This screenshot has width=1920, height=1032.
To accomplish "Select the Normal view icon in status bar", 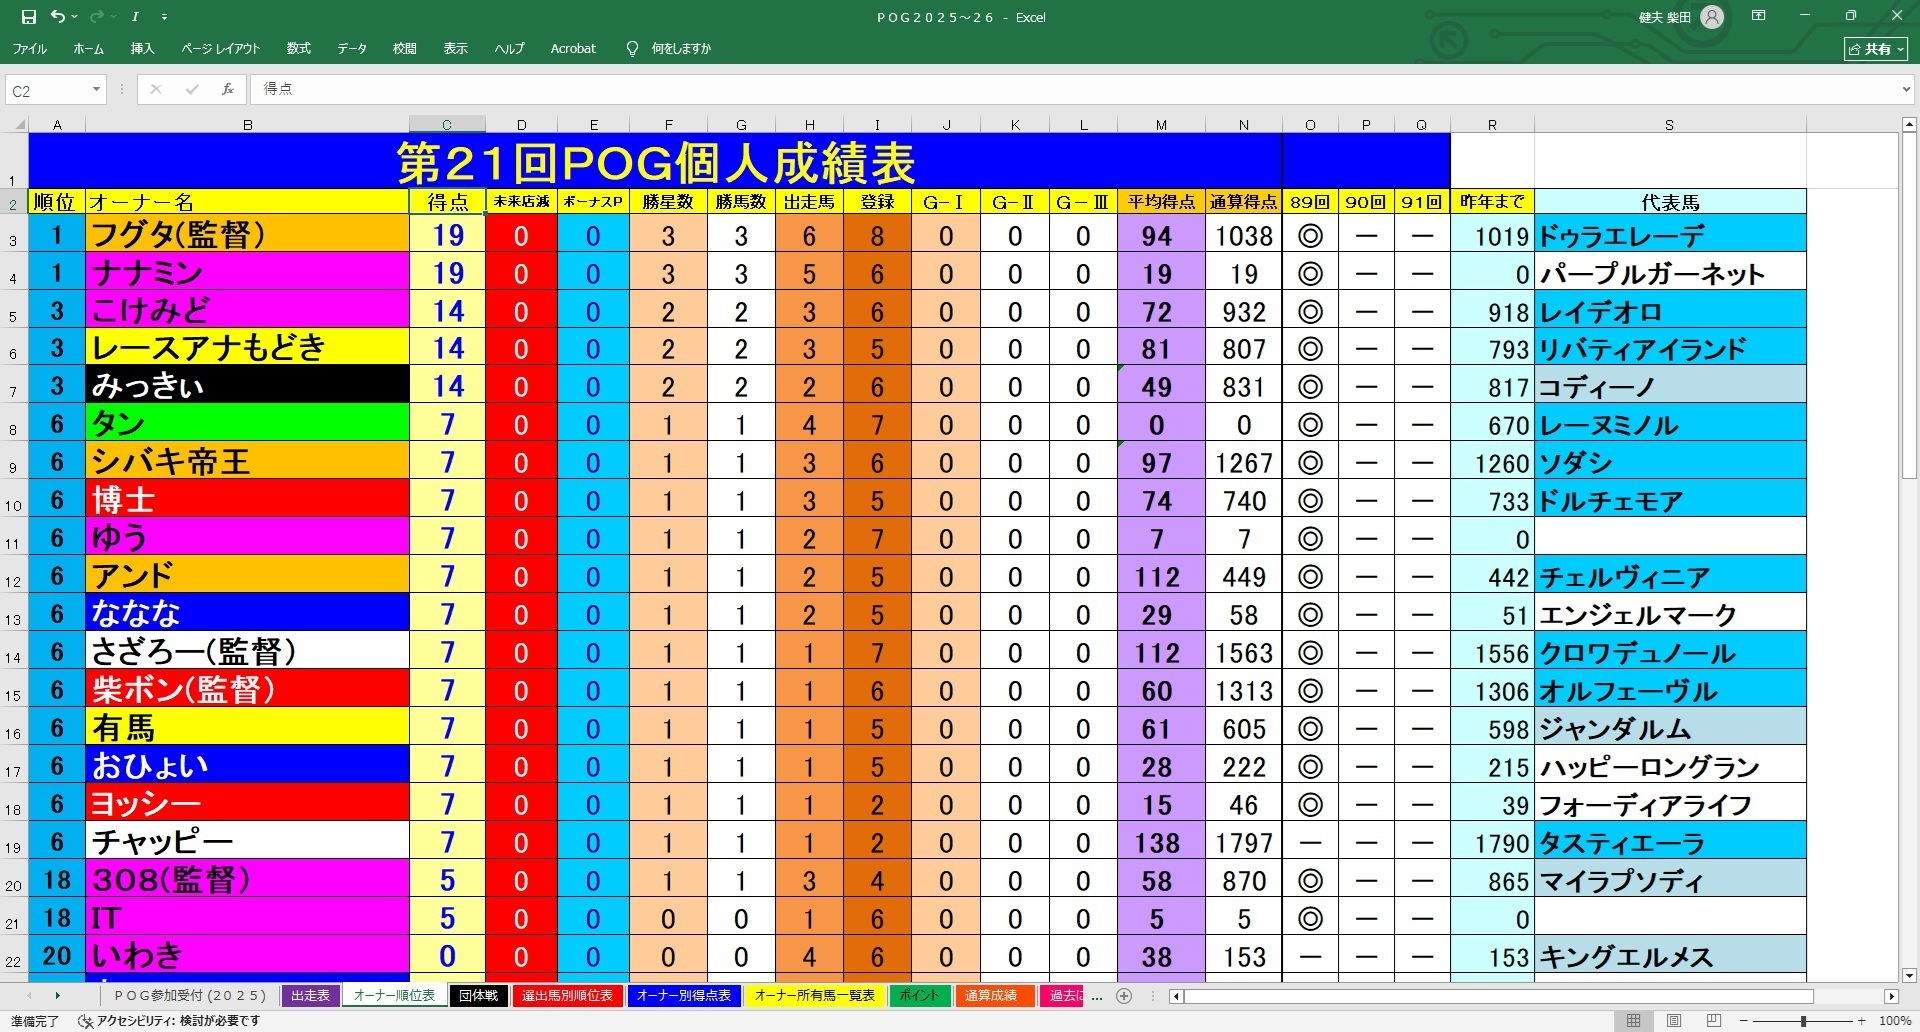I will [1633, 1021].
